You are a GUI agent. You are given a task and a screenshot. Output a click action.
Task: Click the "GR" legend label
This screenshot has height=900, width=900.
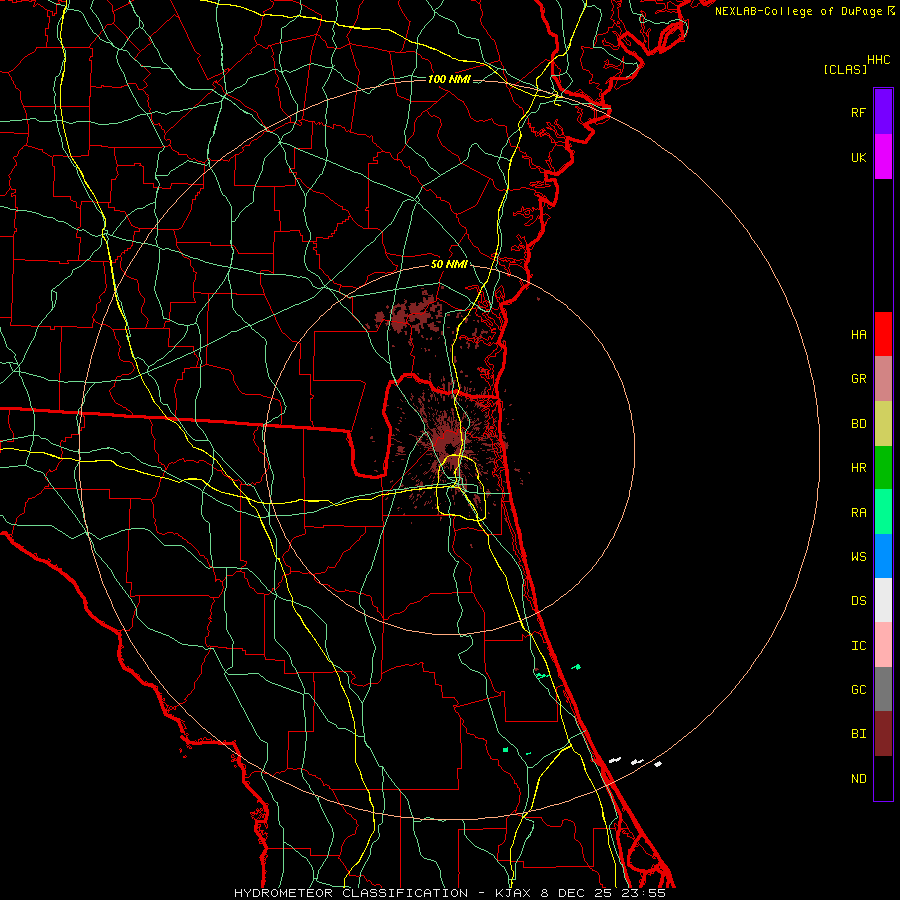[x=858, y=379]
